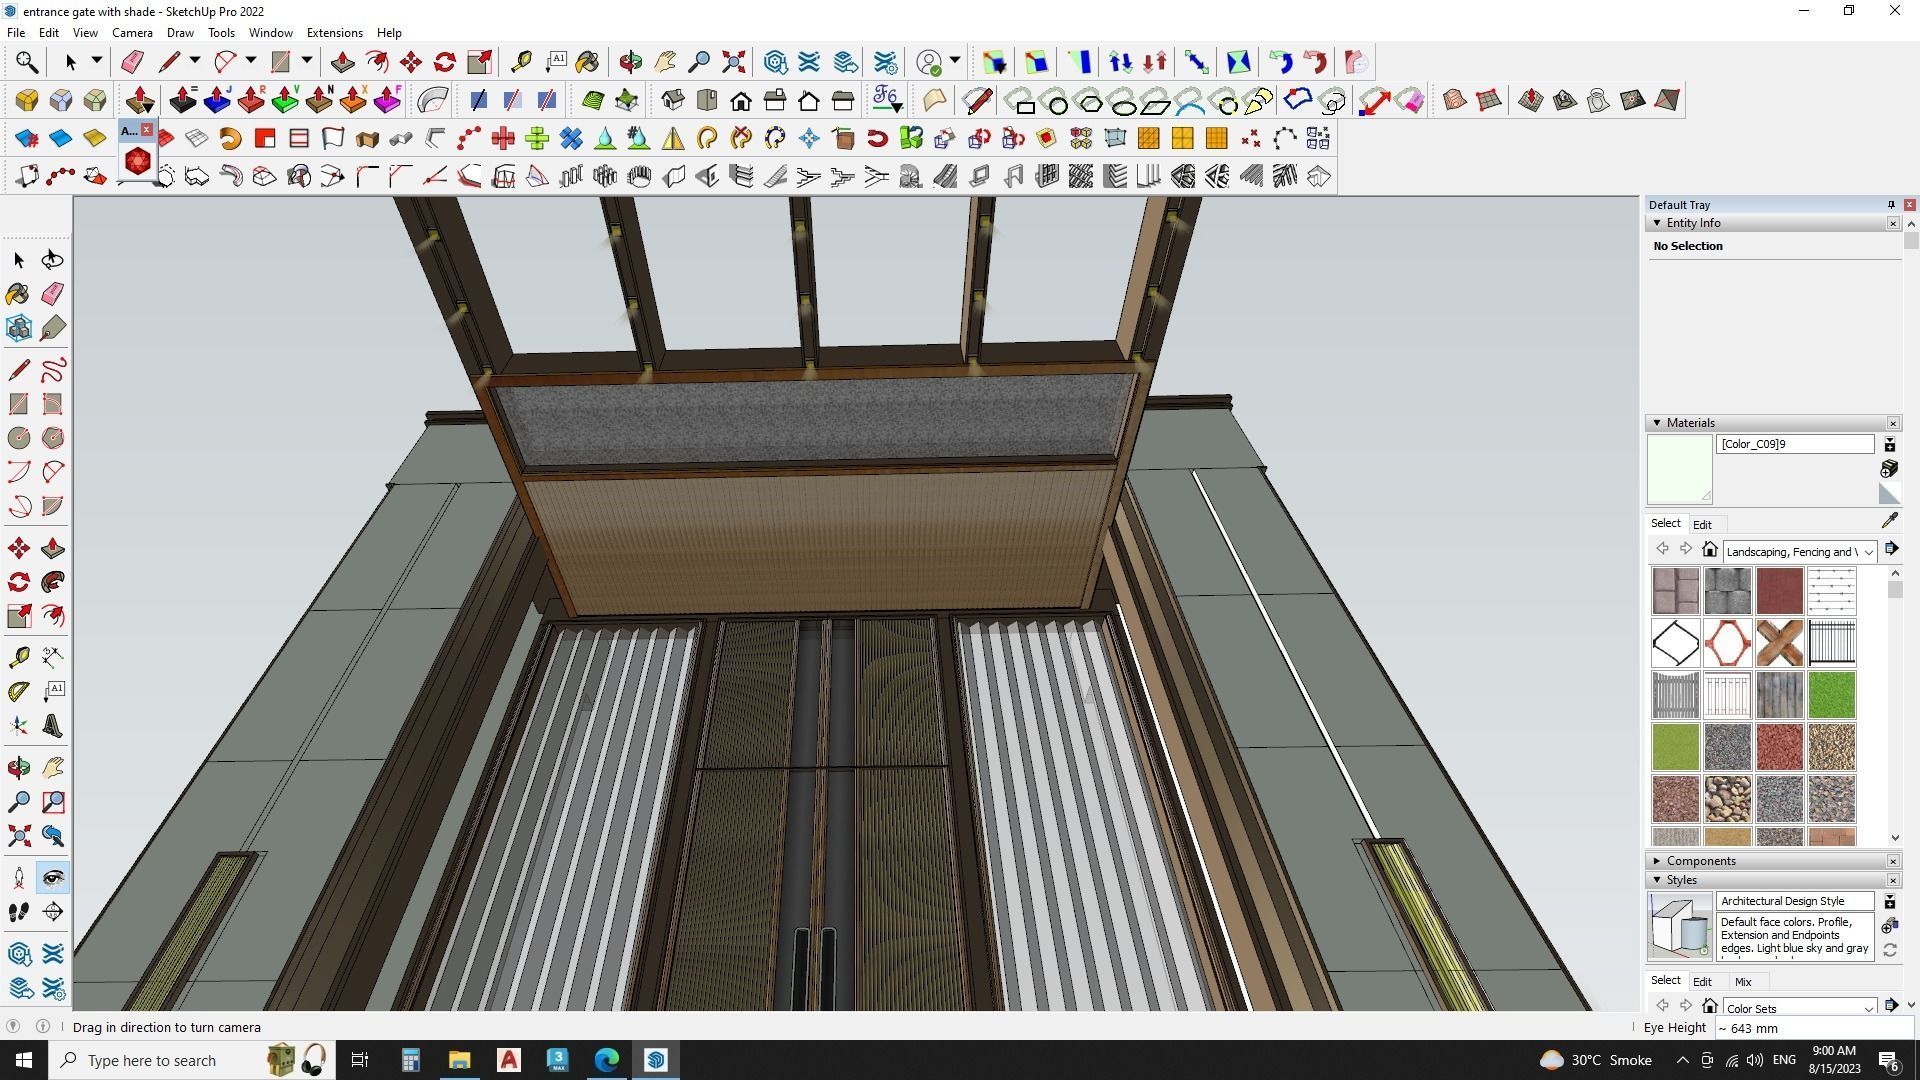Pick the pink Eraser tool in left toolbar

[x=53, y=294]
